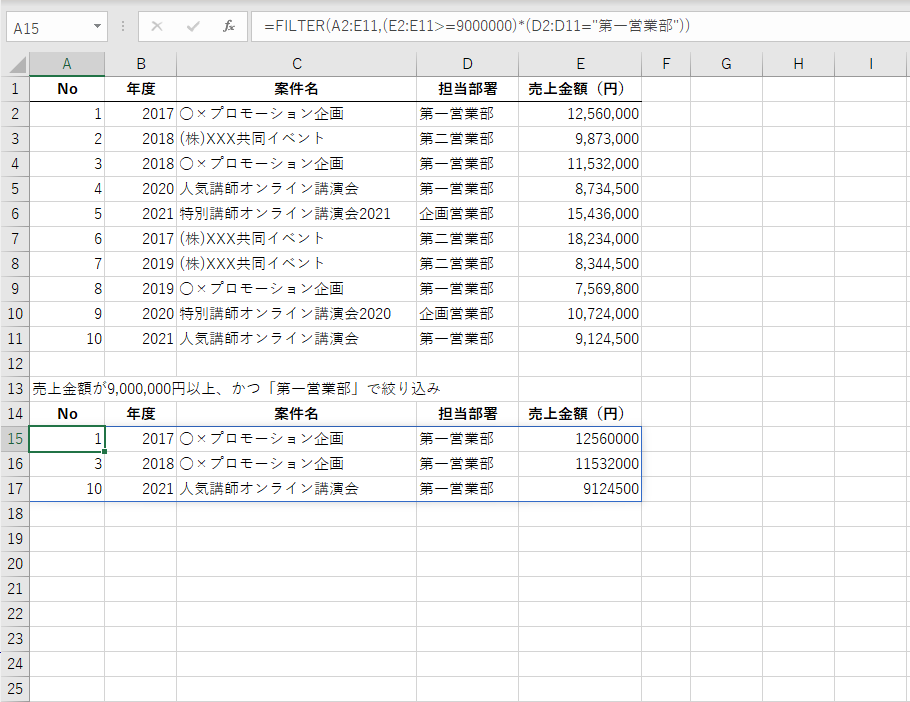Select empty cell G20 in the grid
This screenshot has width=910, height=702.
point(726,563)
